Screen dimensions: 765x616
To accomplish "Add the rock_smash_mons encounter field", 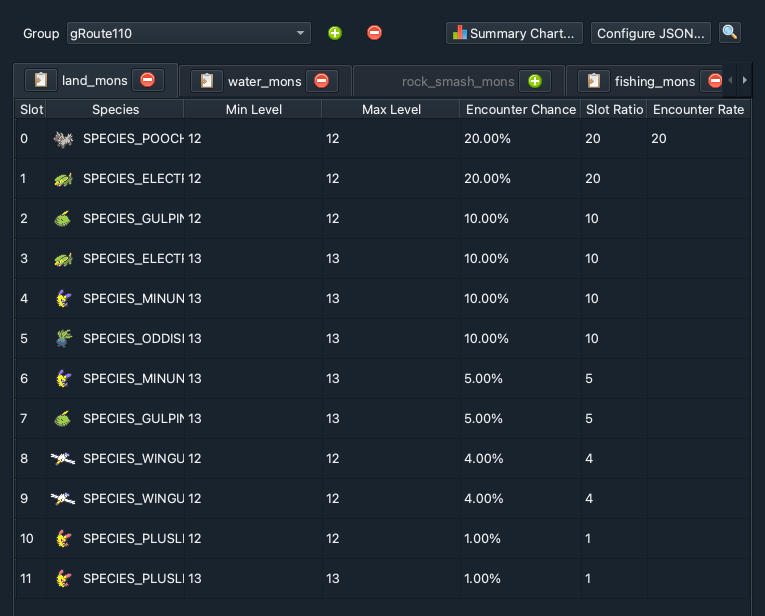I will tap(535, 81).
